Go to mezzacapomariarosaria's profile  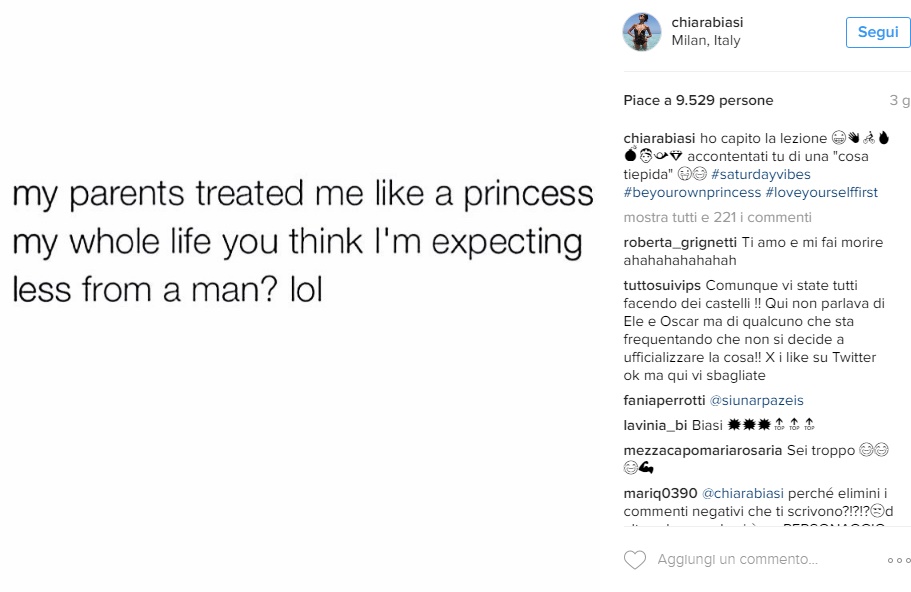[702, 450]
